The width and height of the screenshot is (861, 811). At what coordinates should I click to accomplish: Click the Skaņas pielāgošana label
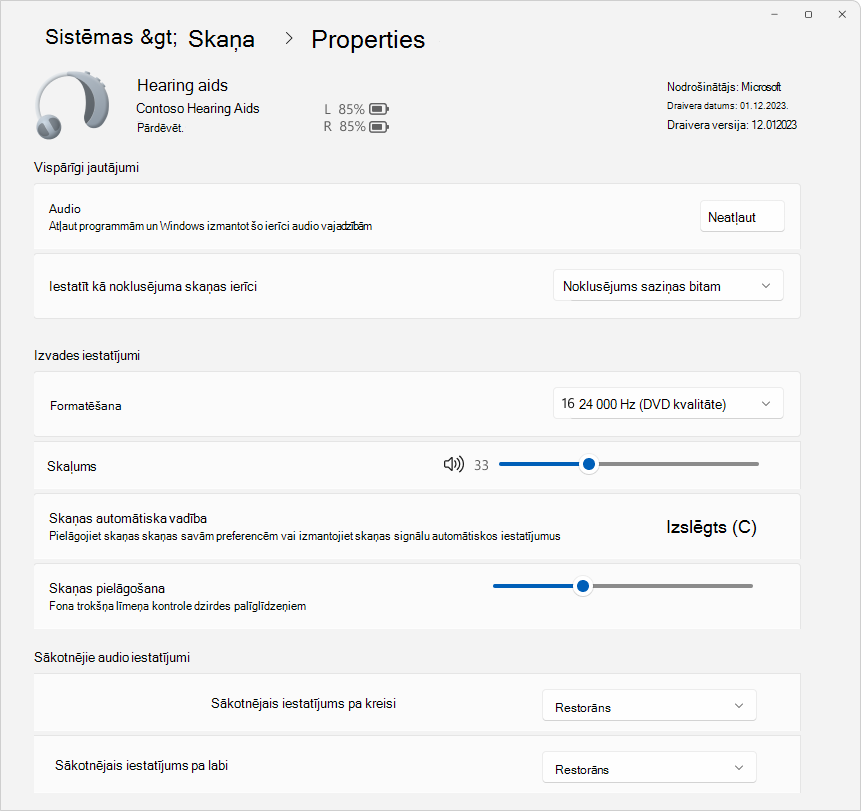pyautogui.click(x=107, y=588)
